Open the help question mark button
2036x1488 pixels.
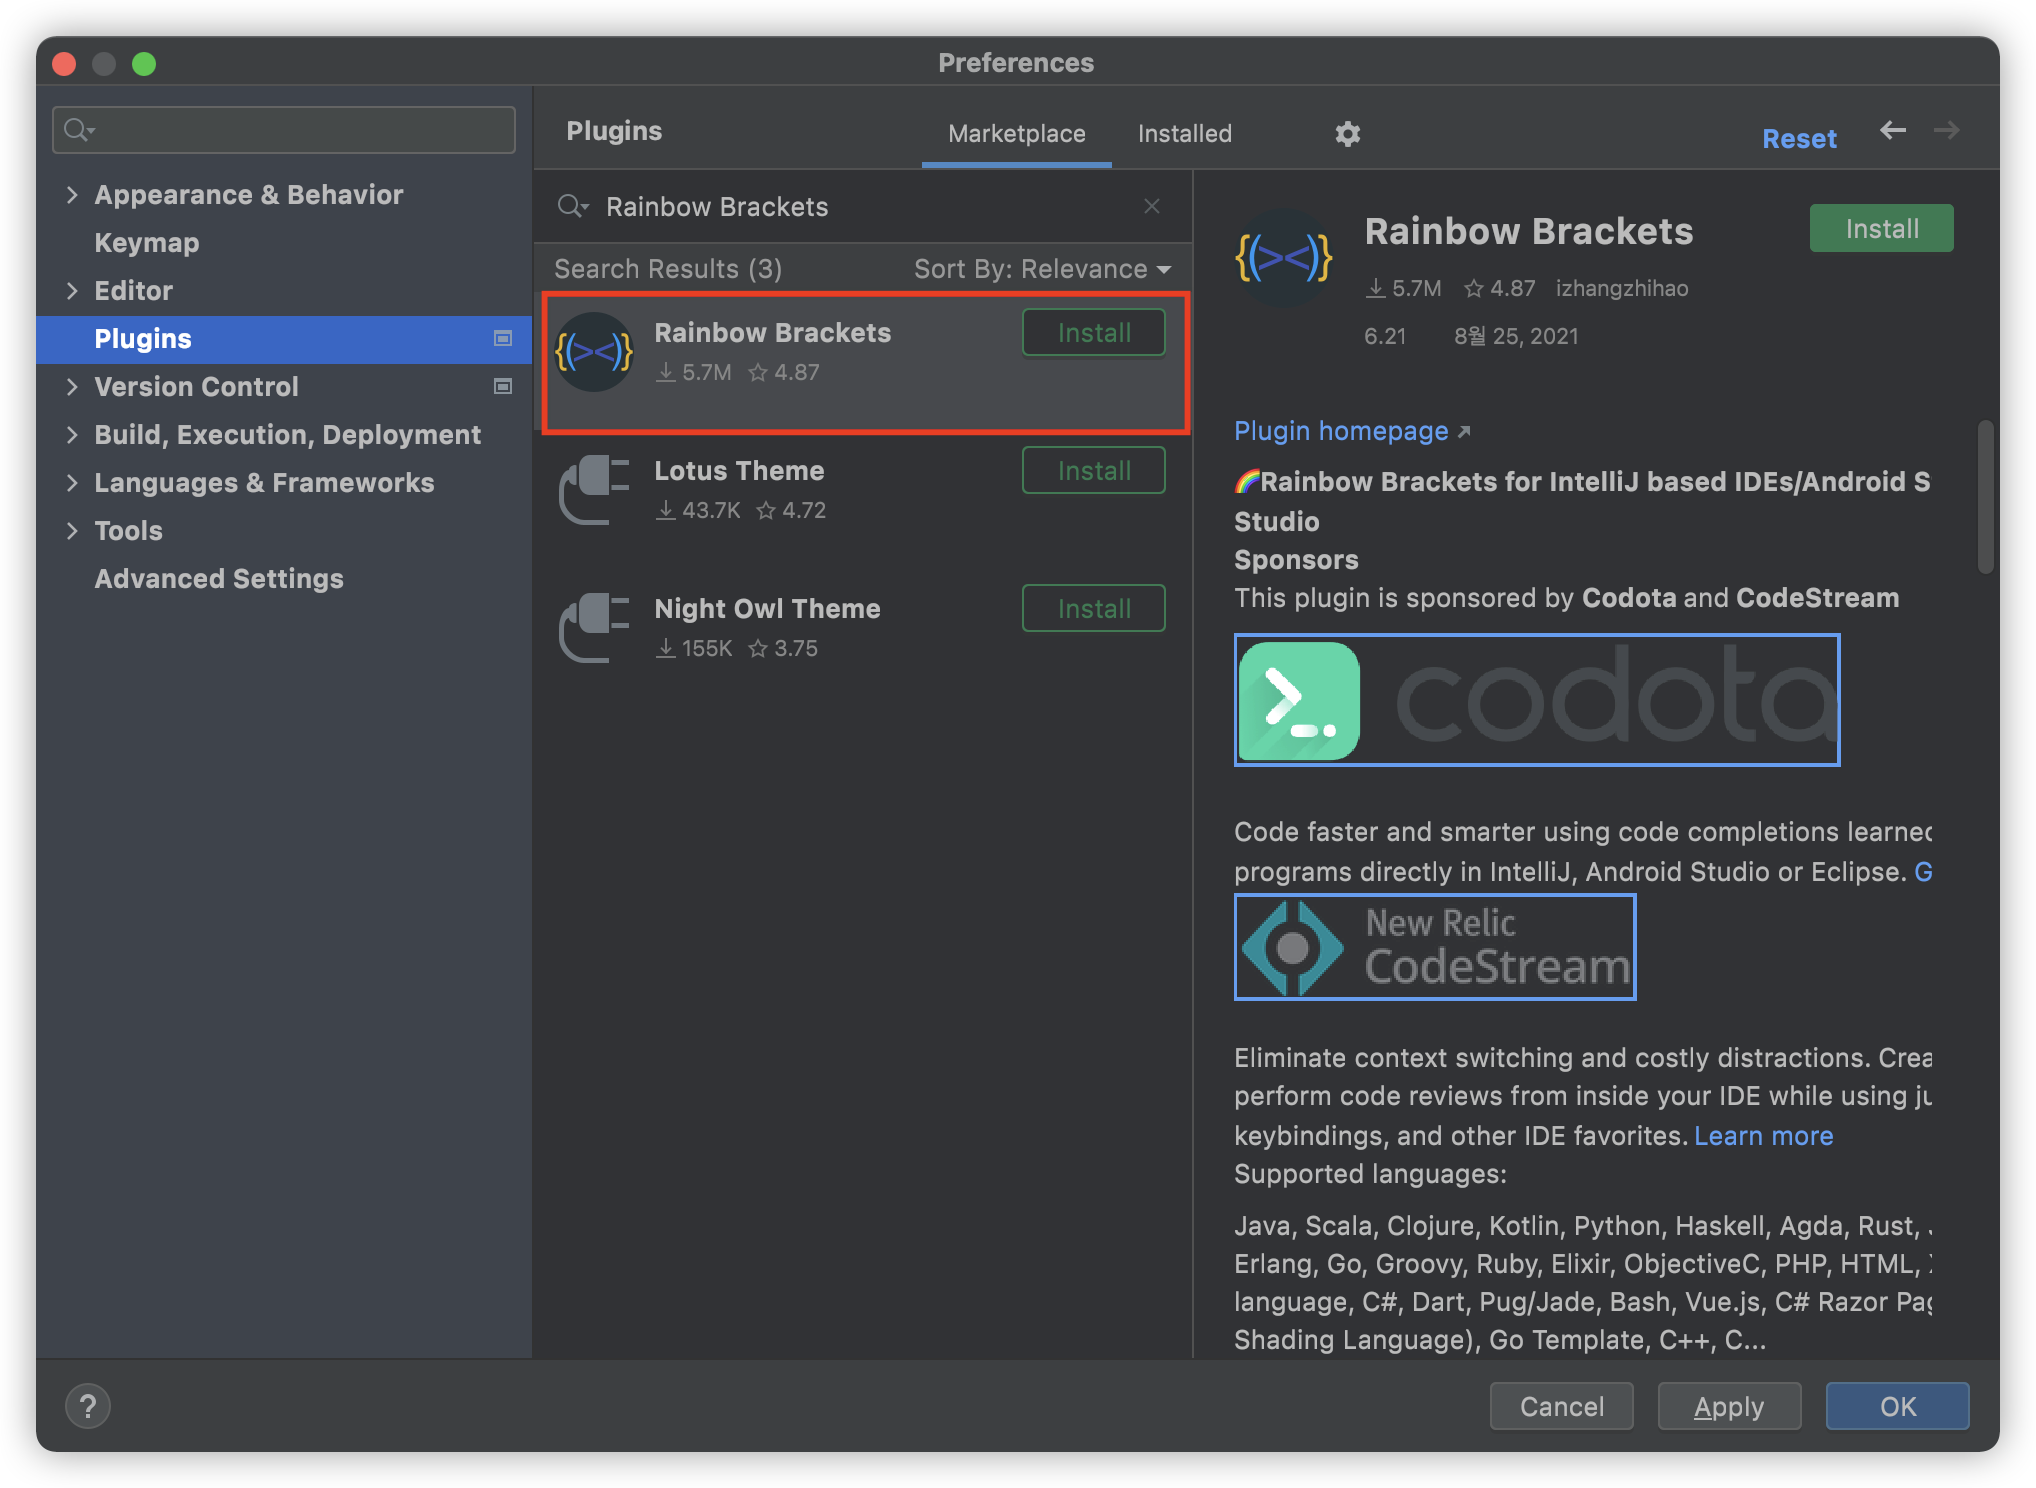88,1406
